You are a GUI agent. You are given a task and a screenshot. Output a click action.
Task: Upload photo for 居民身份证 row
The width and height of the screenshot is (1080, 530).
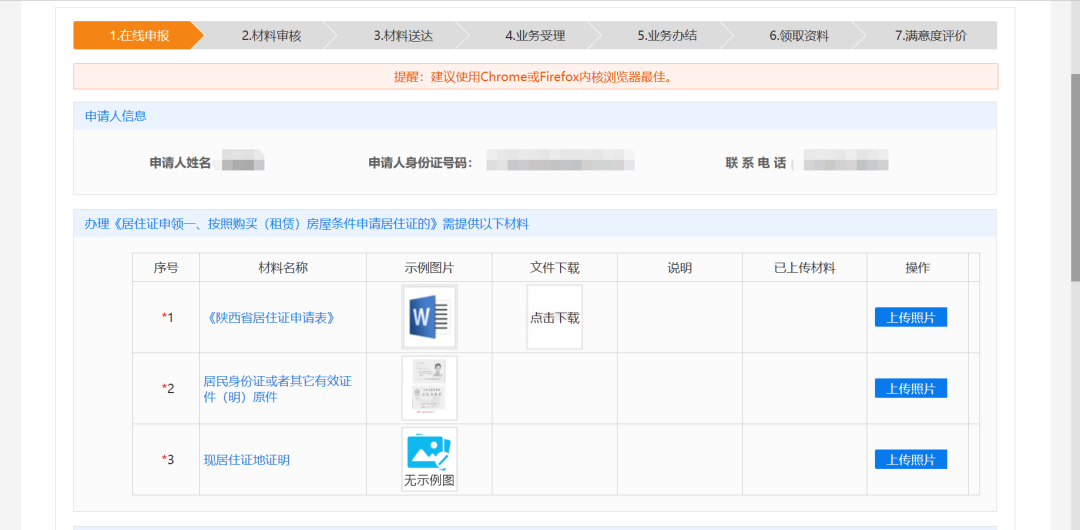point(911,388)
